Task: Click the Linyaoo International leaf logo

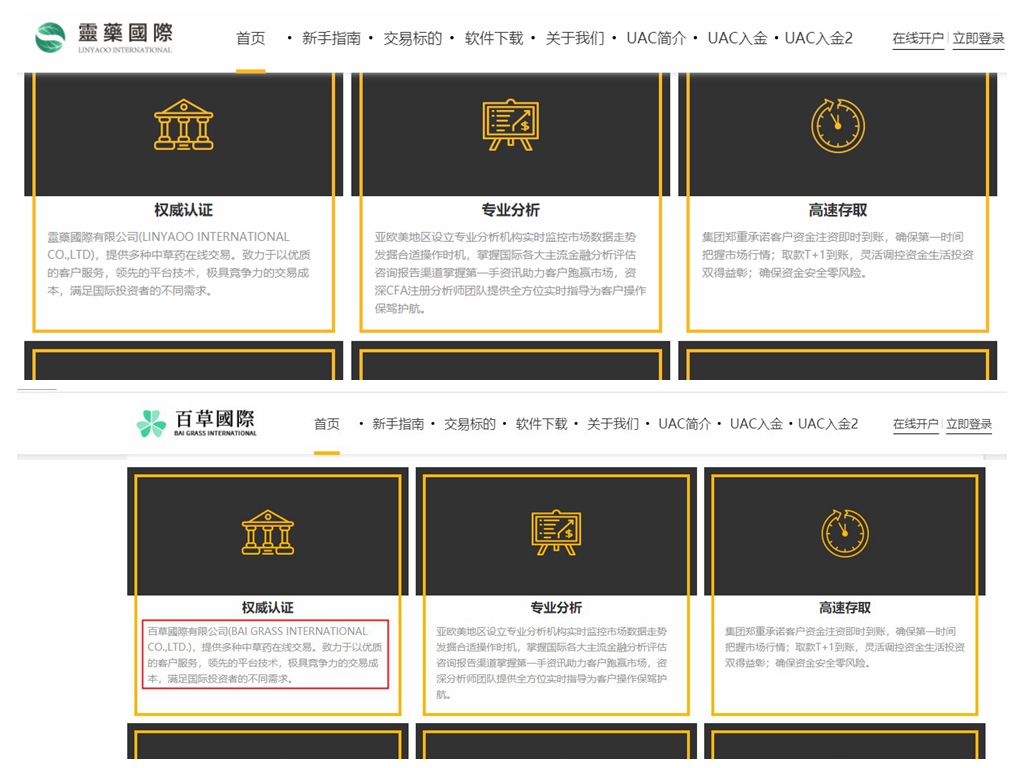Action: pyautogui.click(x=50, y=38)
